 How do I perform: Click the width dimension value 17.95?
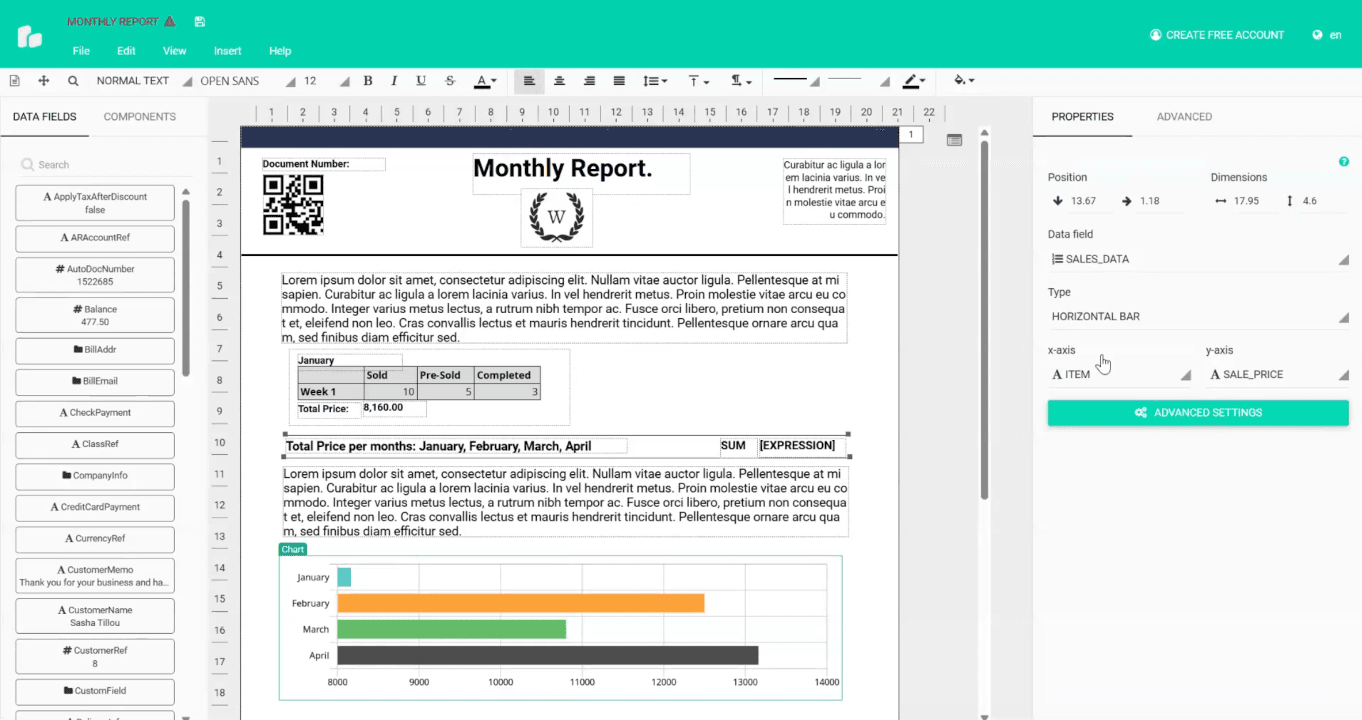(1246, 201)
